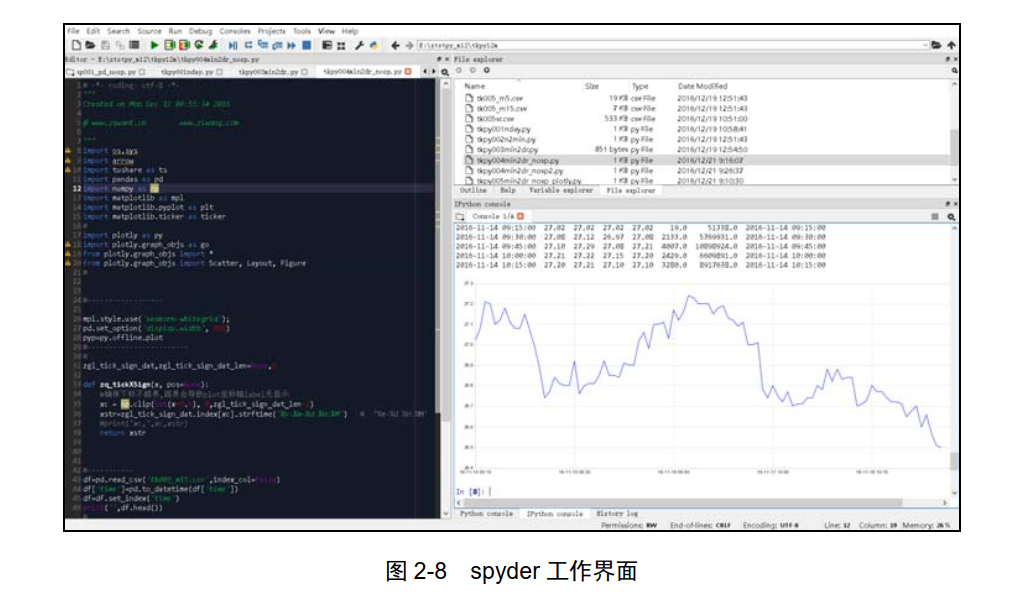The width and height of the screenshot is (1022, 597).
Task: Click Browse working directory folder icon
Action: pos(936,45)
